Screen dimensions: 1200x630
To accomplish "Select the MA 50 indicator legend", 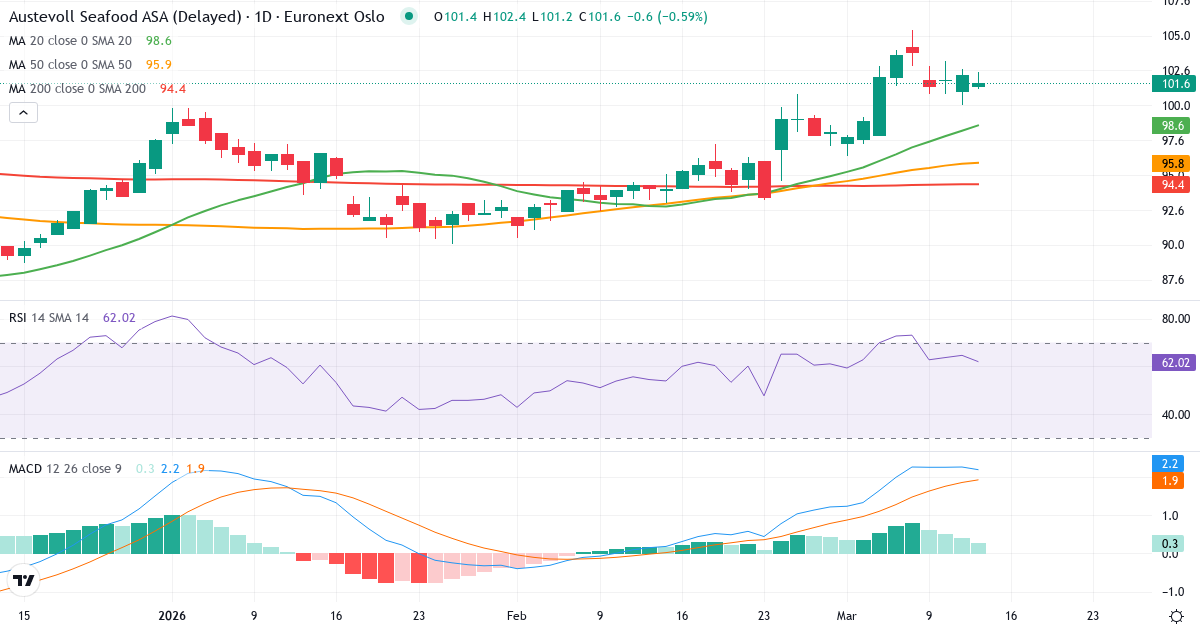I will [x=70, y=65].
